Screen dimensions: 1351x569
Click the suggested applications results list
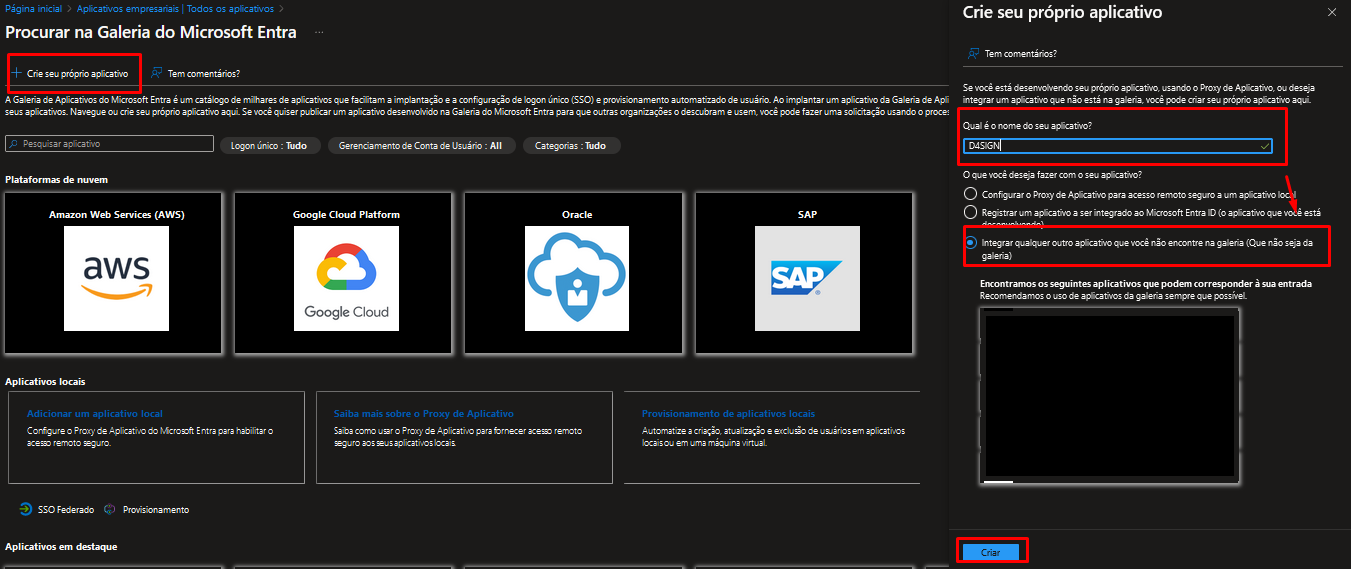pos(1109,397)
